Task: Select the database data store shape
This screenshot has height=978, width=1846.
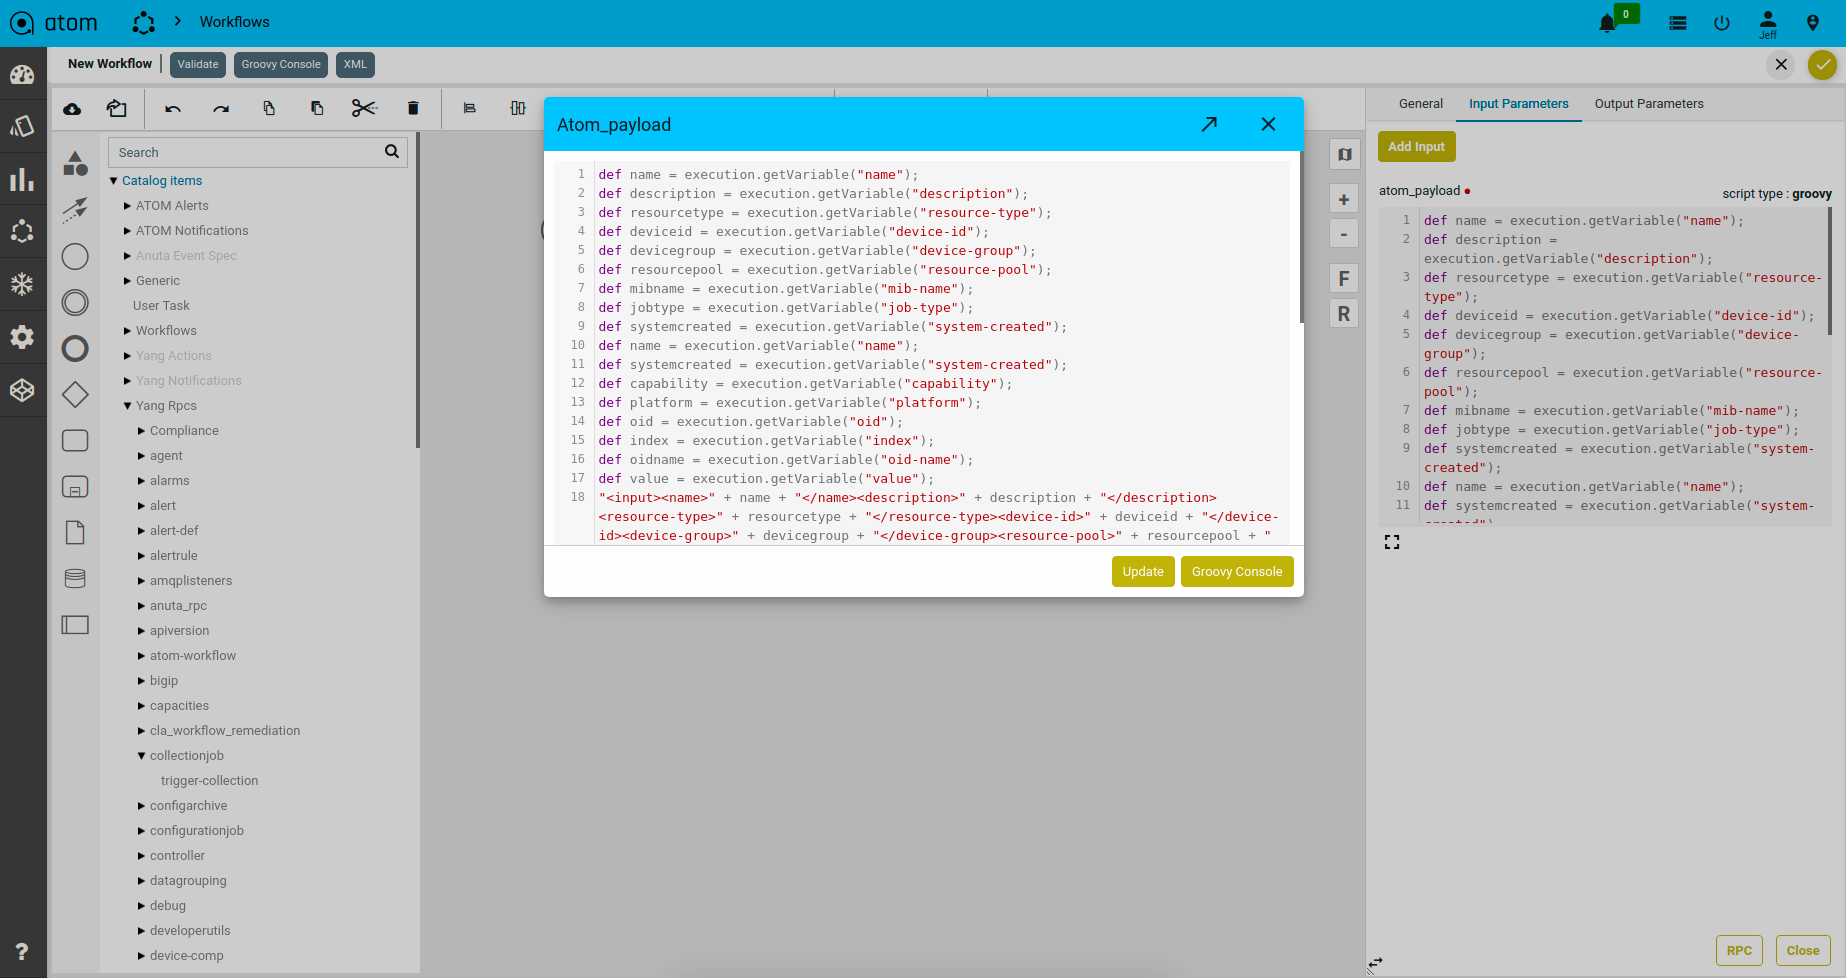Action: tap(75, 578)
